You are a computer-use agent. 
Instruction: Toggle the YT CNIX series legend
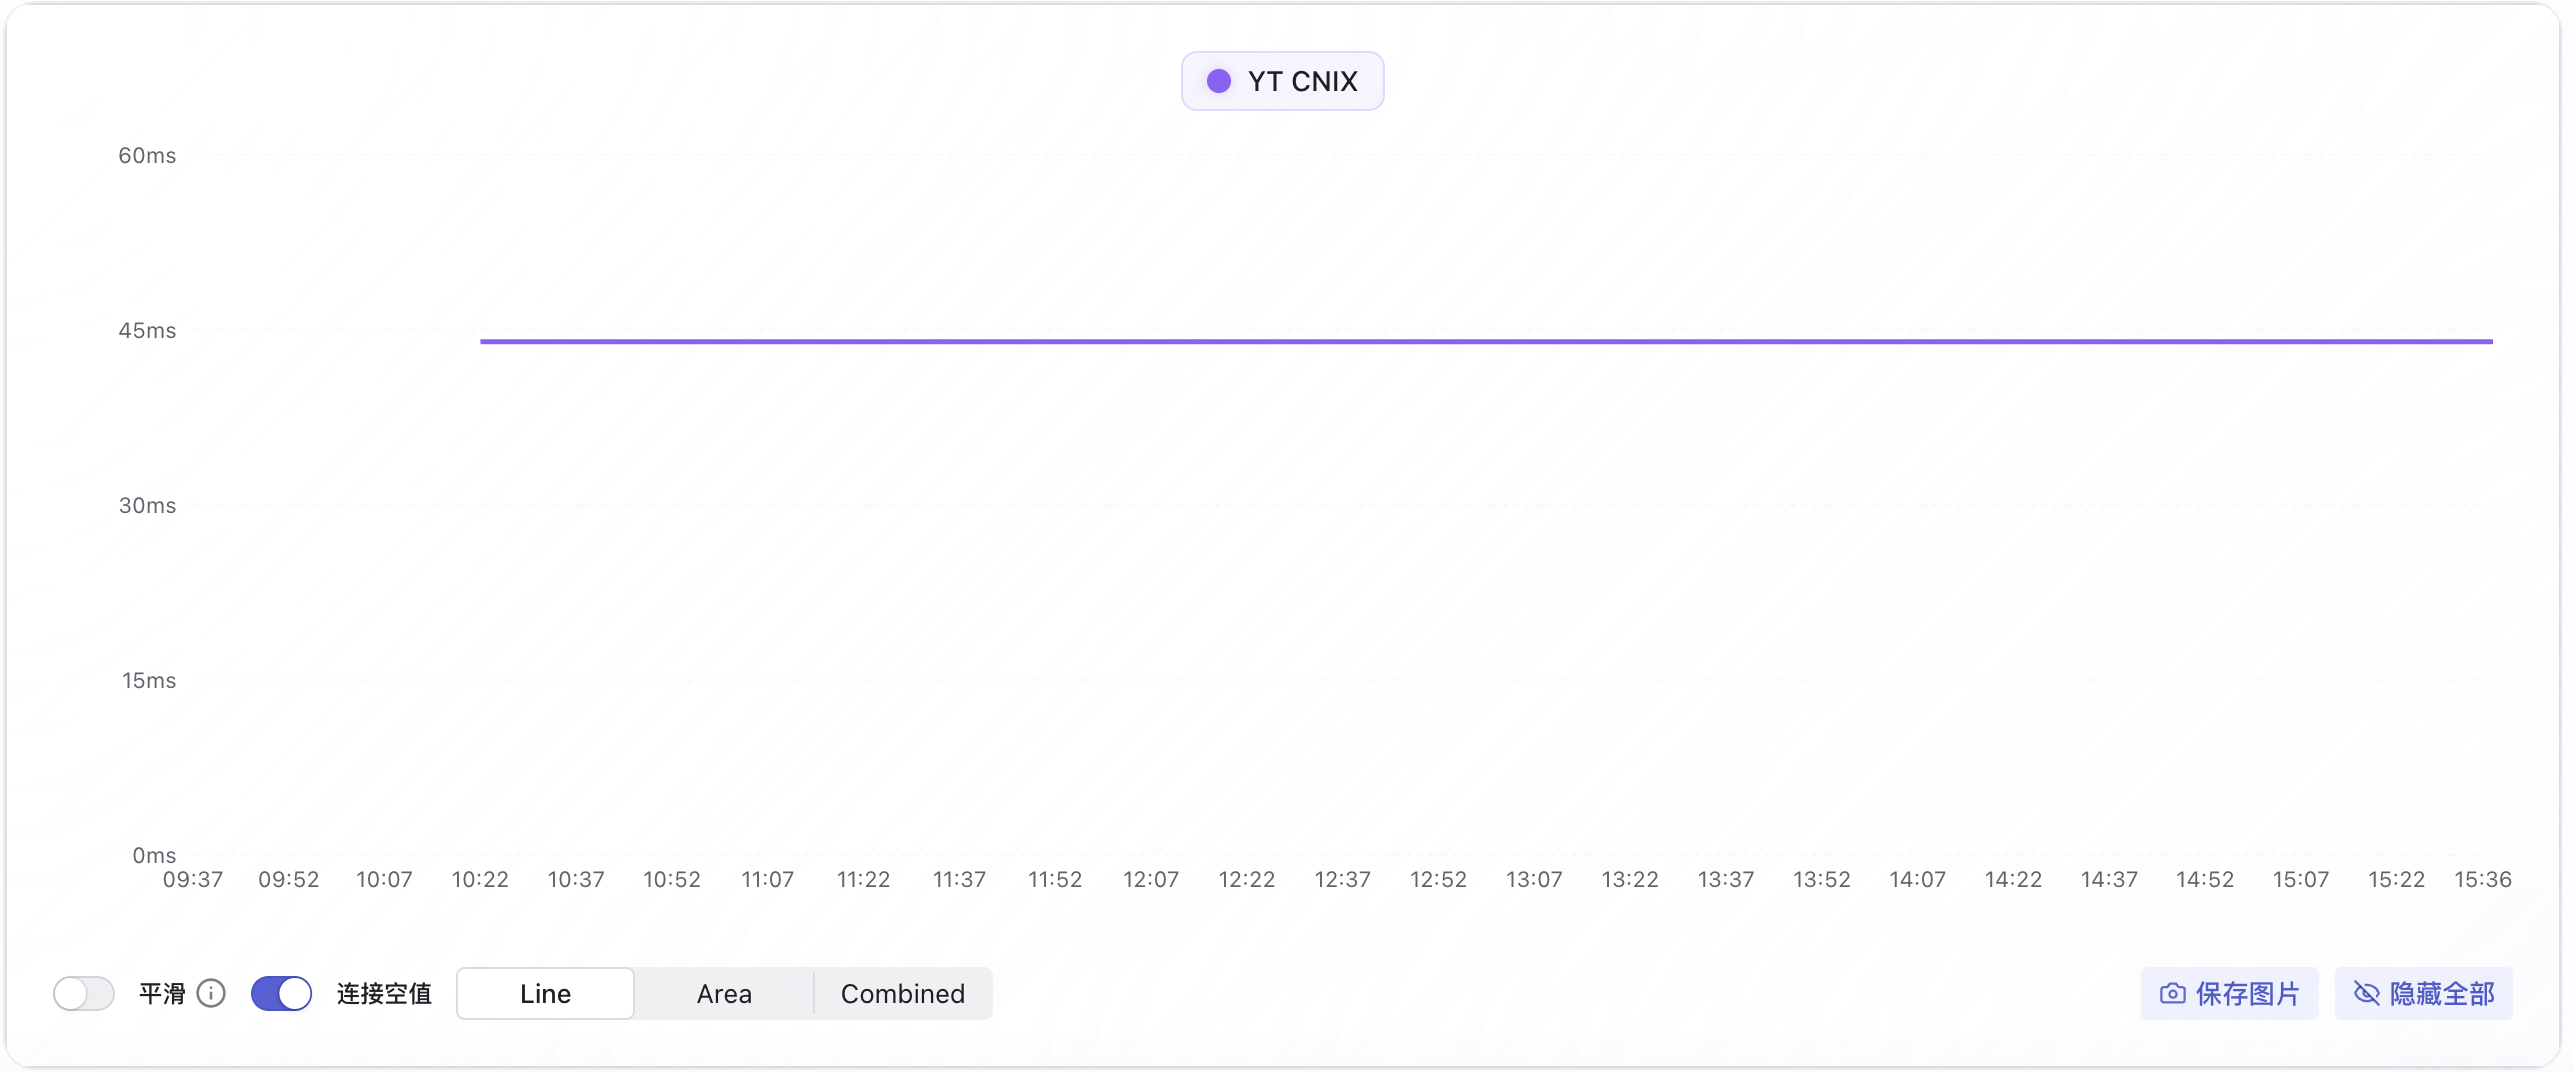tap(1282, 81)
